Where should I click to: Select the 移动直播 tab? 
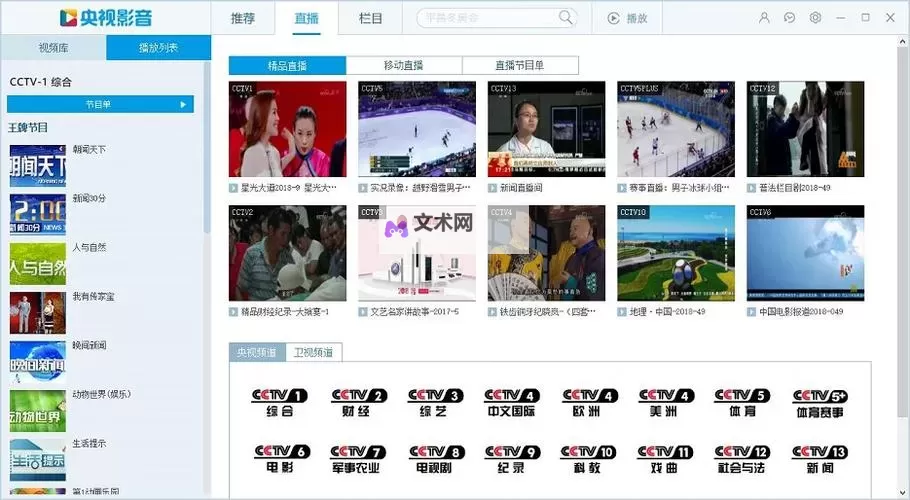(x=404, y=66)
